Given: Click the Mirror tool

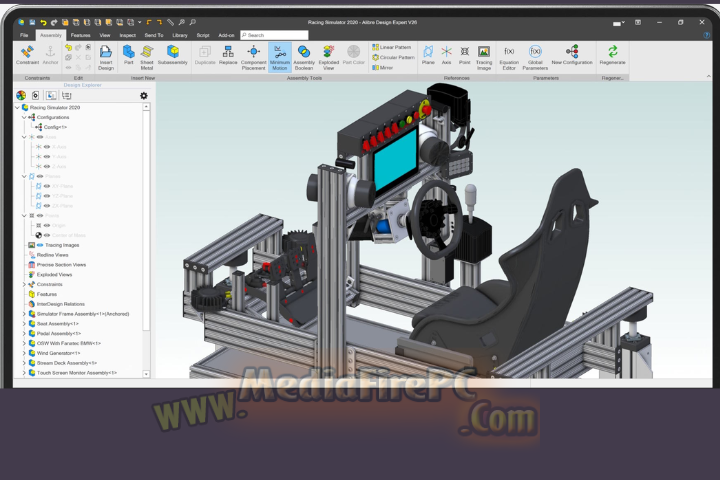Looking at the screenshot, I should [x=382, y=68].
